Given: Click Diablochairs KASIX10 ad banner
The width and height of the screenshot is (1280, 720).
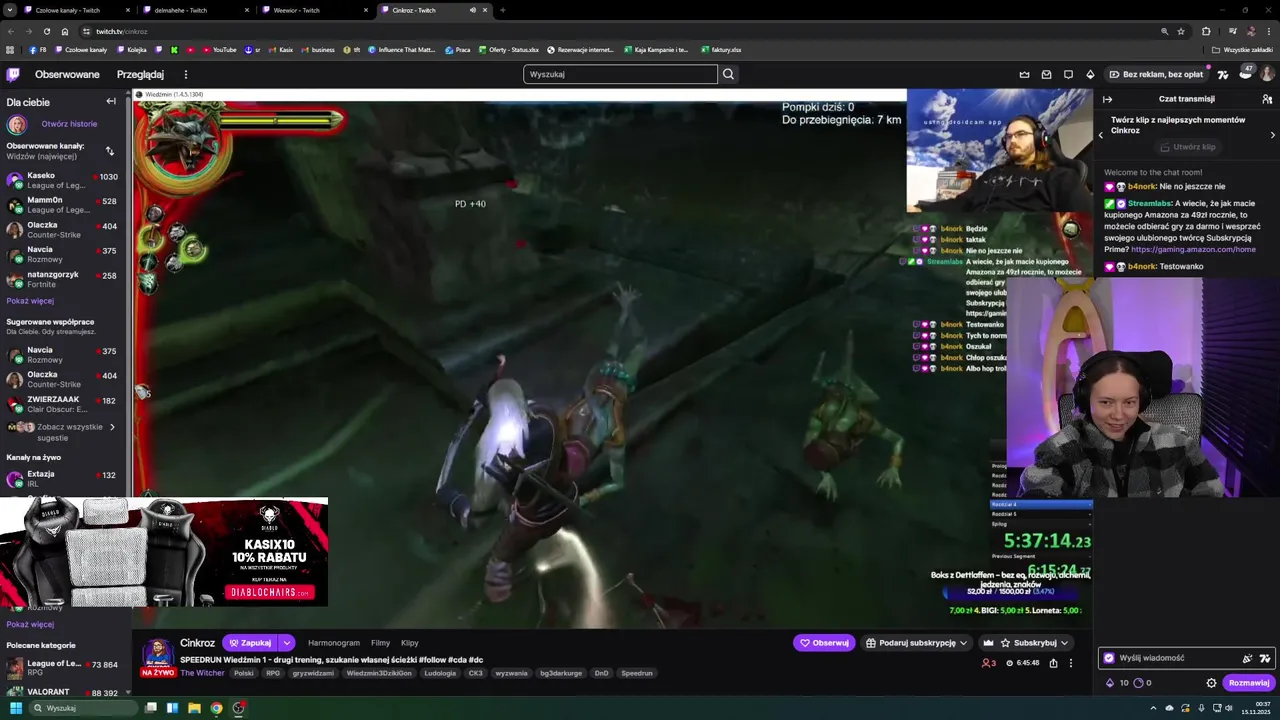Looking at the screenshot, I should (x=164, y=551).
